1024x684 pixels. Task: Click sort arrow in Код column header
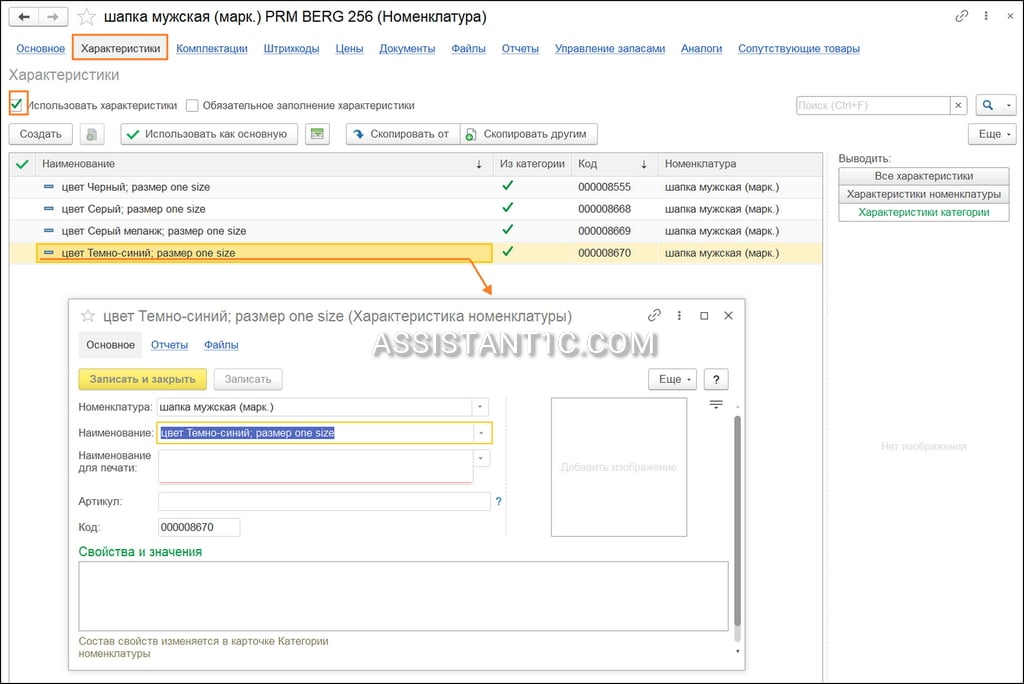(x=644, y=164)
